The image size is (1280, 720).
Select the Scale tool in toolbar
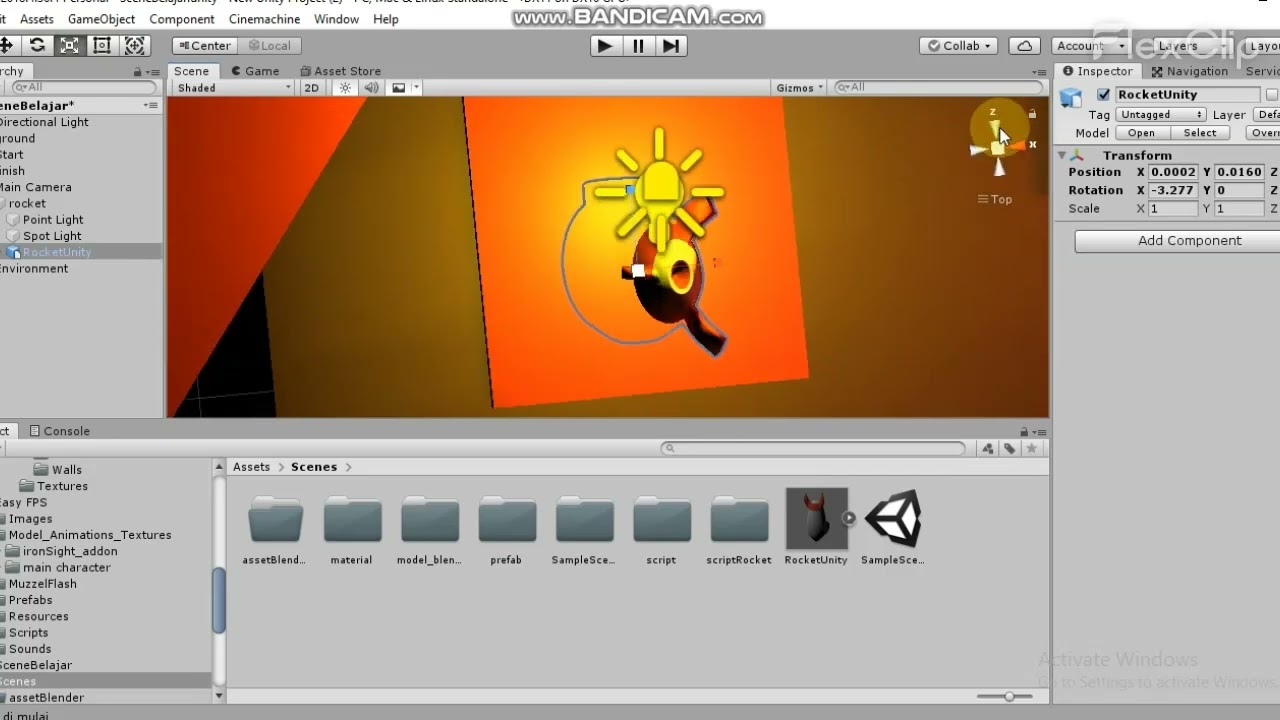[69, 45]
